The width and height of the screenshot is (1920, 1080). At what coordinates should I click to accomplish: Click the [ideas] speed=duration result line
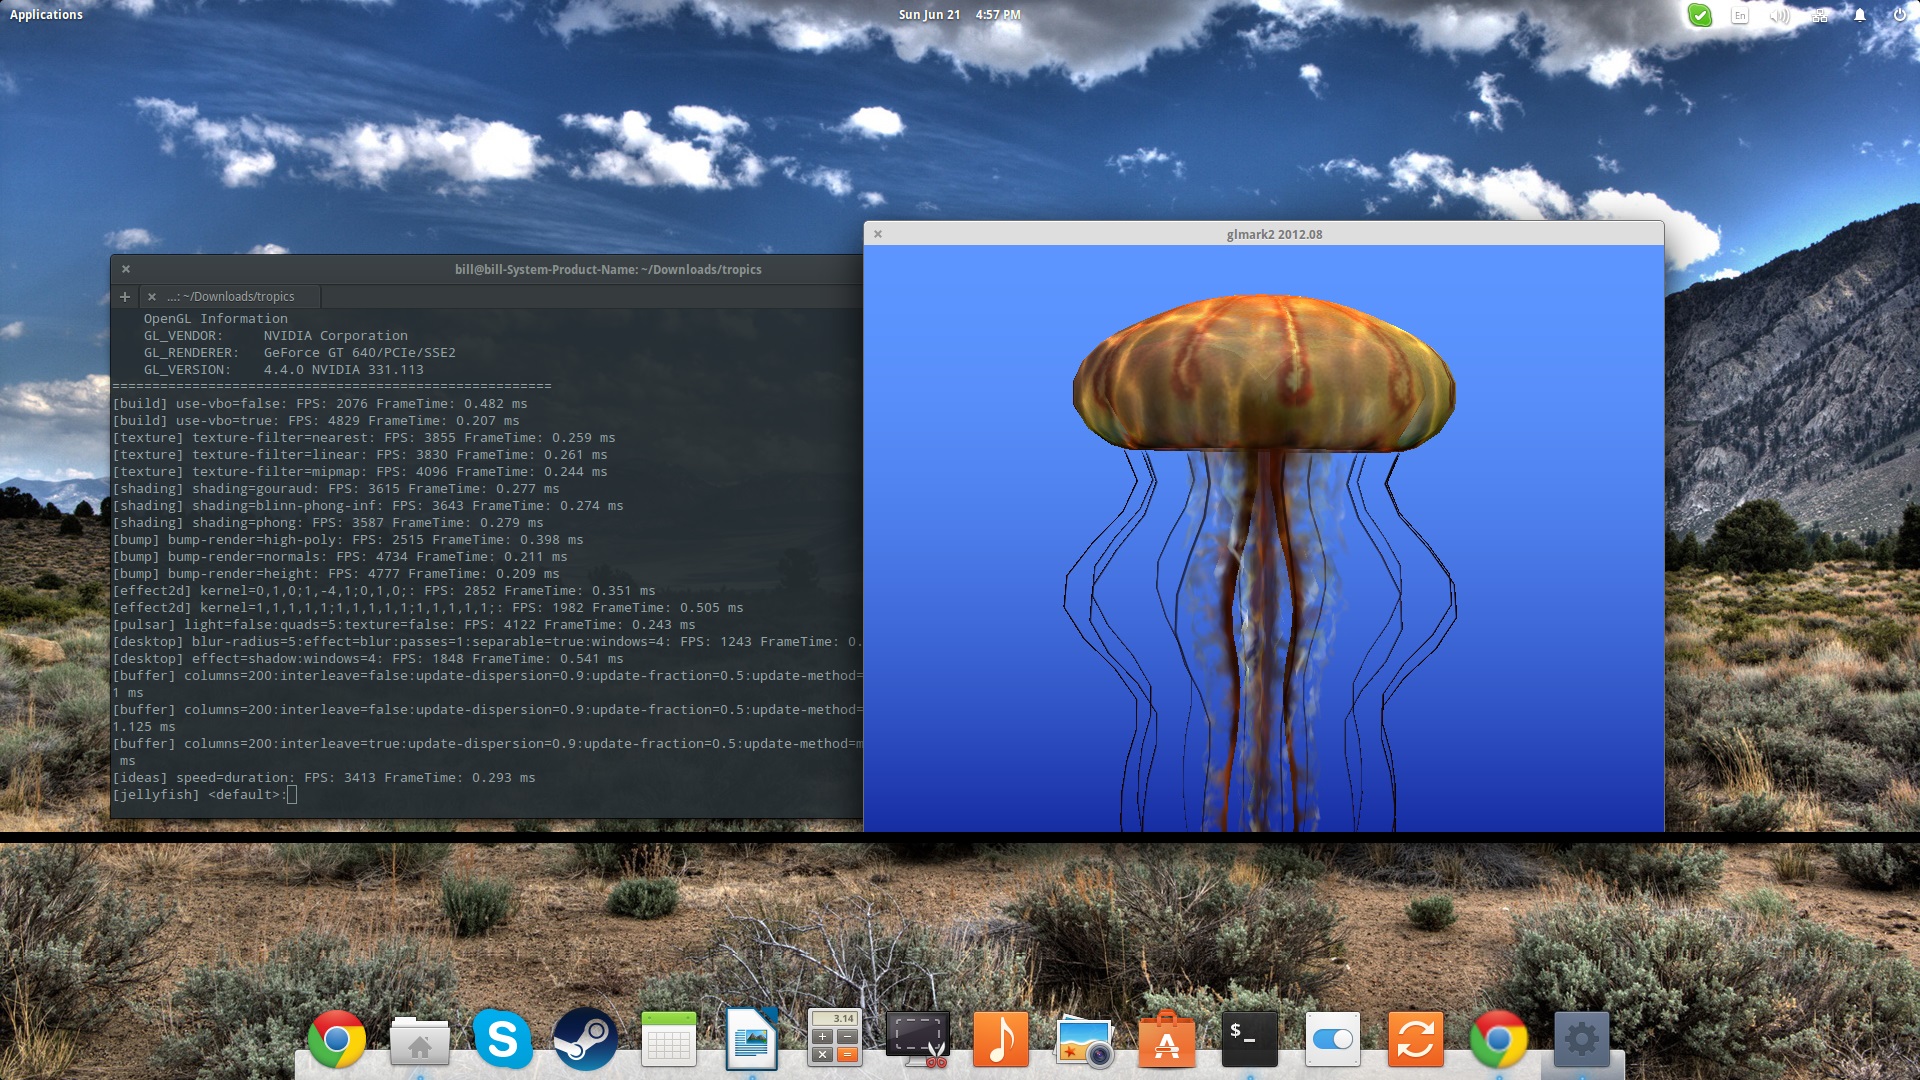324,777
